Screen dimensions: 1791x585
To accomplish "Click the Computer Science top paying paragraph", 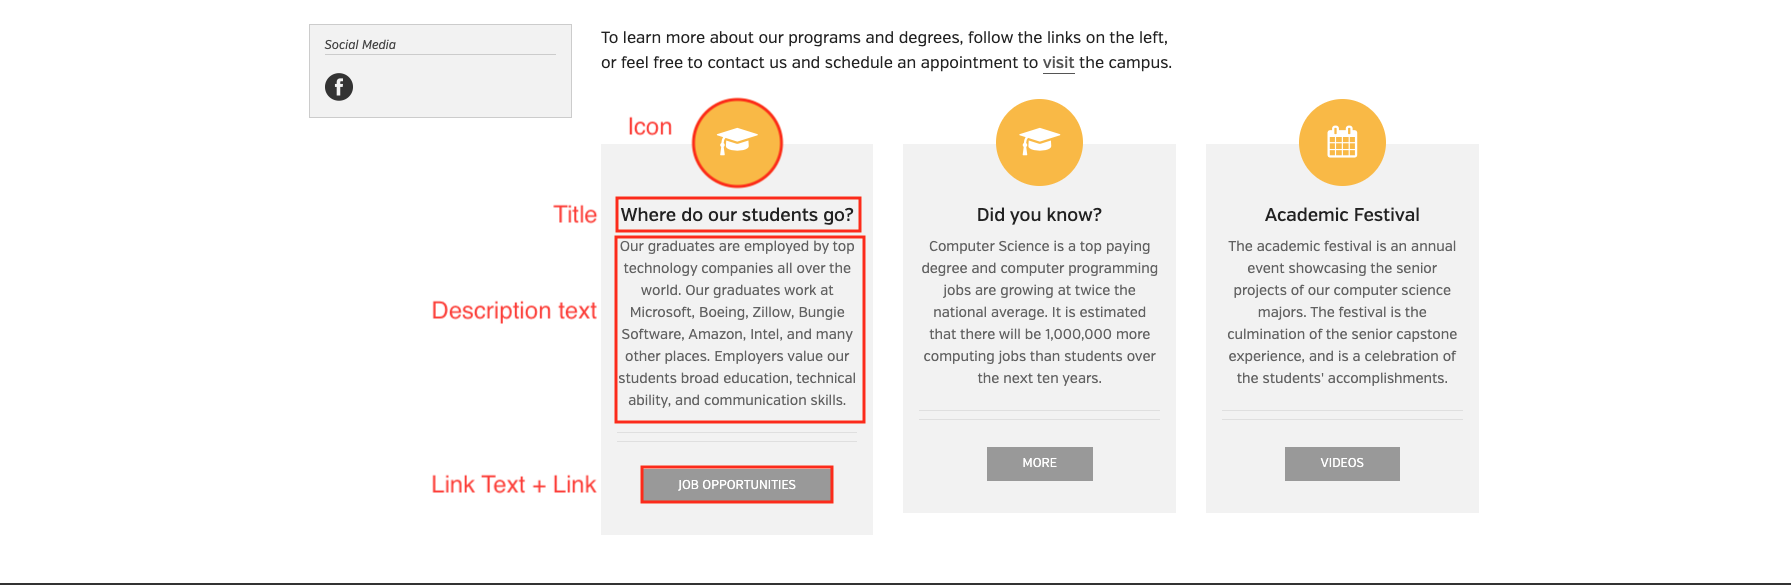I will 1039,312.
